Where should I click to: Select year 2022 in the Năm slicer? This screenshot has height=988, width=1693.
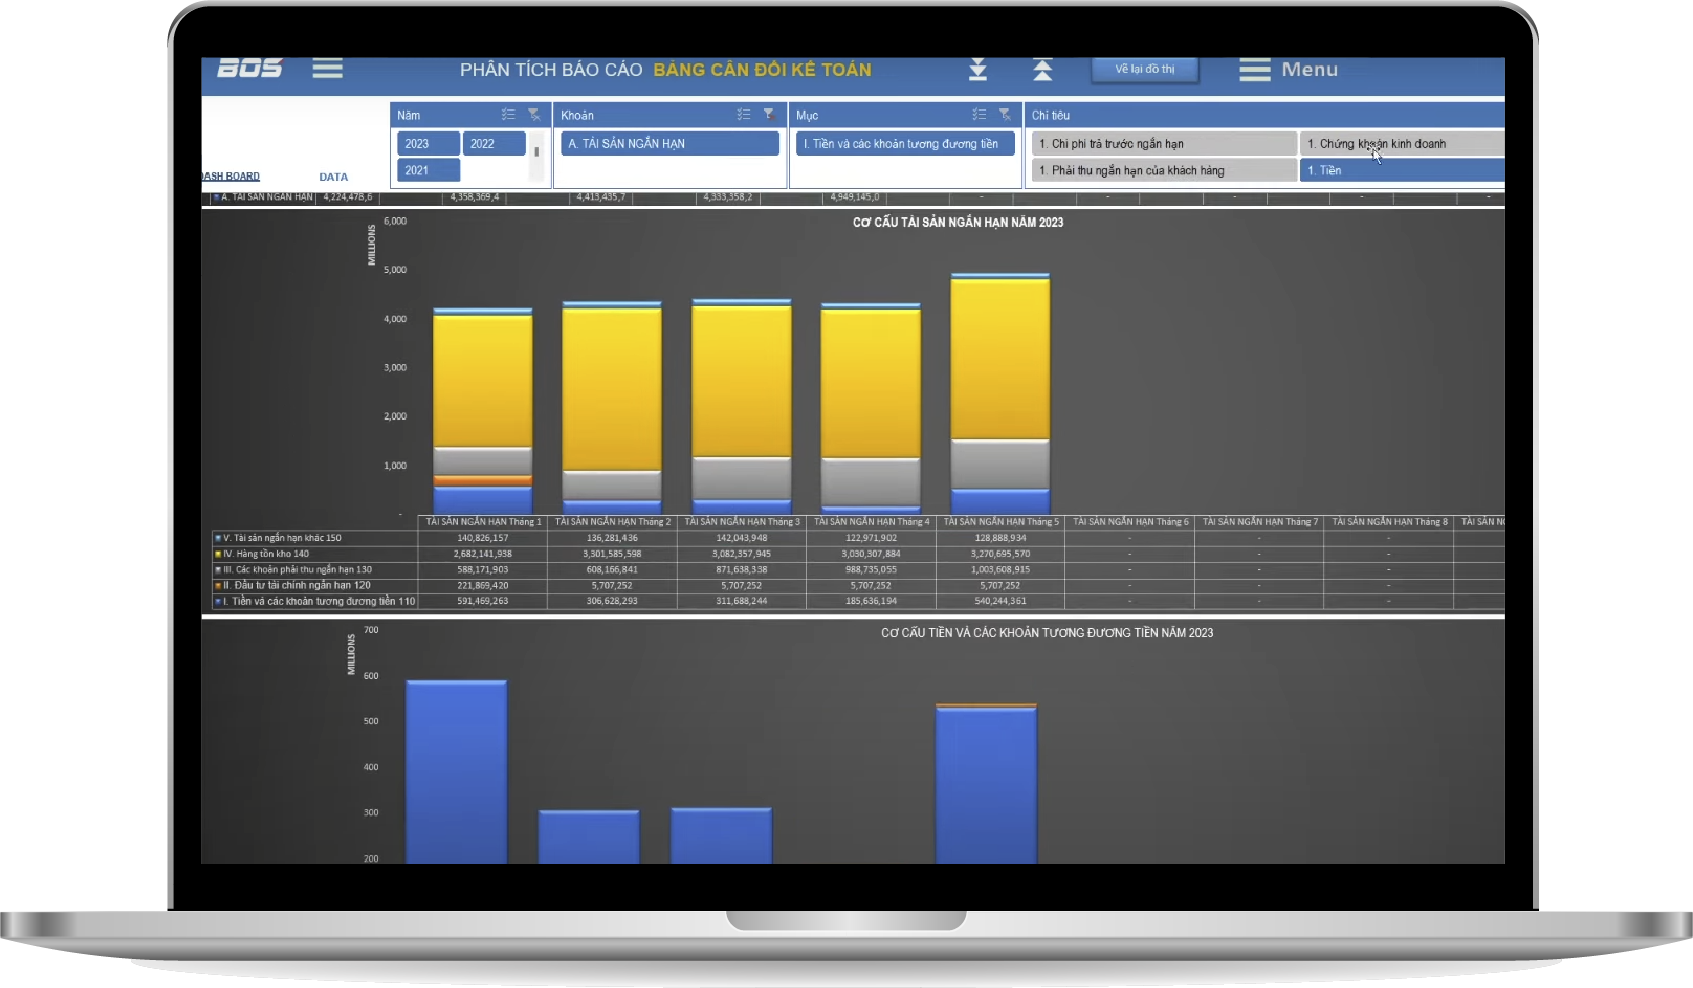coord(493,144)
